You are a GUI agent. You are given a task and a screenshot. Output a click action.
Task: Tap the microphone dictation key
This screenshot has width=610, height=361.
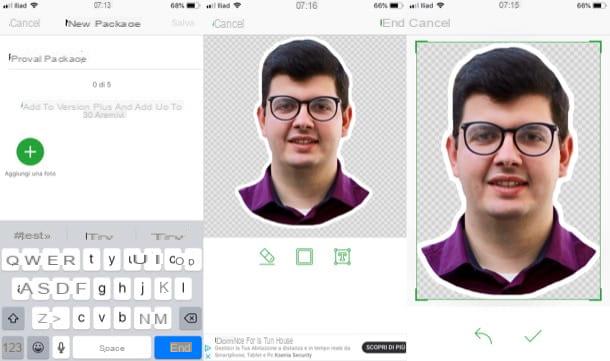coord(61,347)
